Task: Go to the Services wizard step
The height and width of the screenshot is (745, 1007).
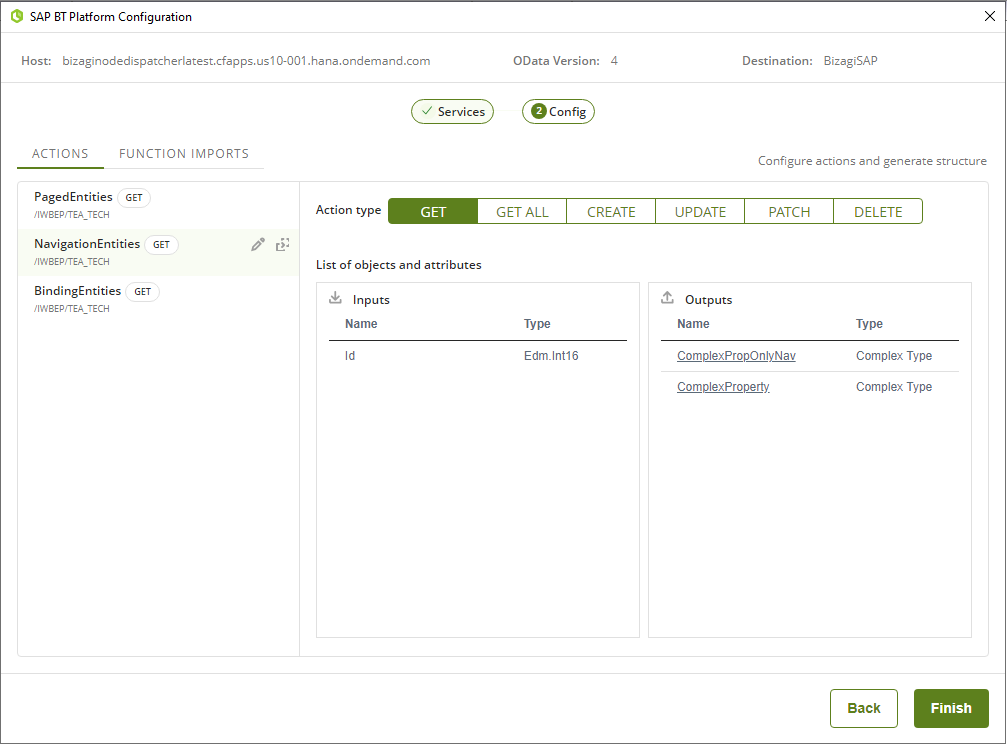Action: pyautogui.click(x=452, y=112)
